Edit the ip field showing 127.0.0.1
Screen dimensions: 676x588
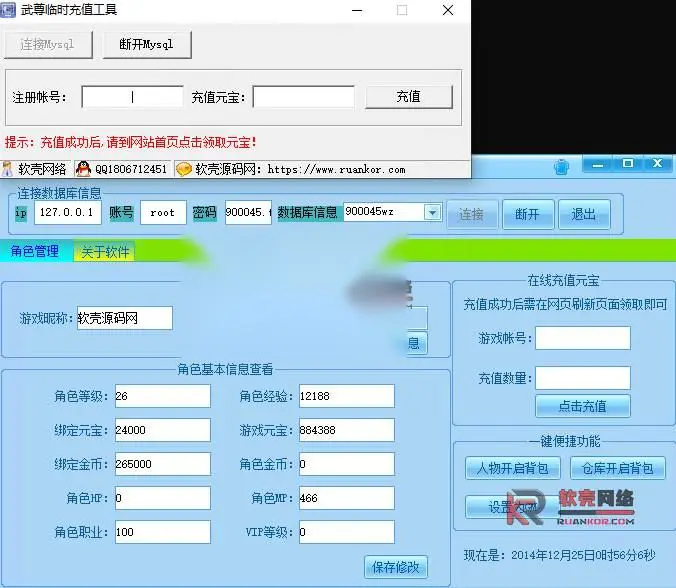(68, 212)
